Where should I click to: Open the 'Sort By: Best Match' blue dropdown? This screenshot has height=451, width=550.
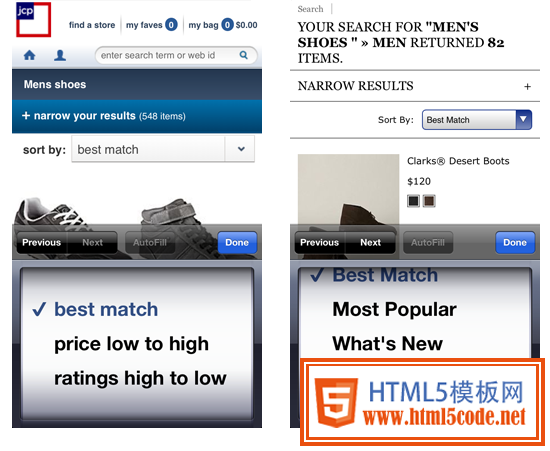tap(477, 120)
